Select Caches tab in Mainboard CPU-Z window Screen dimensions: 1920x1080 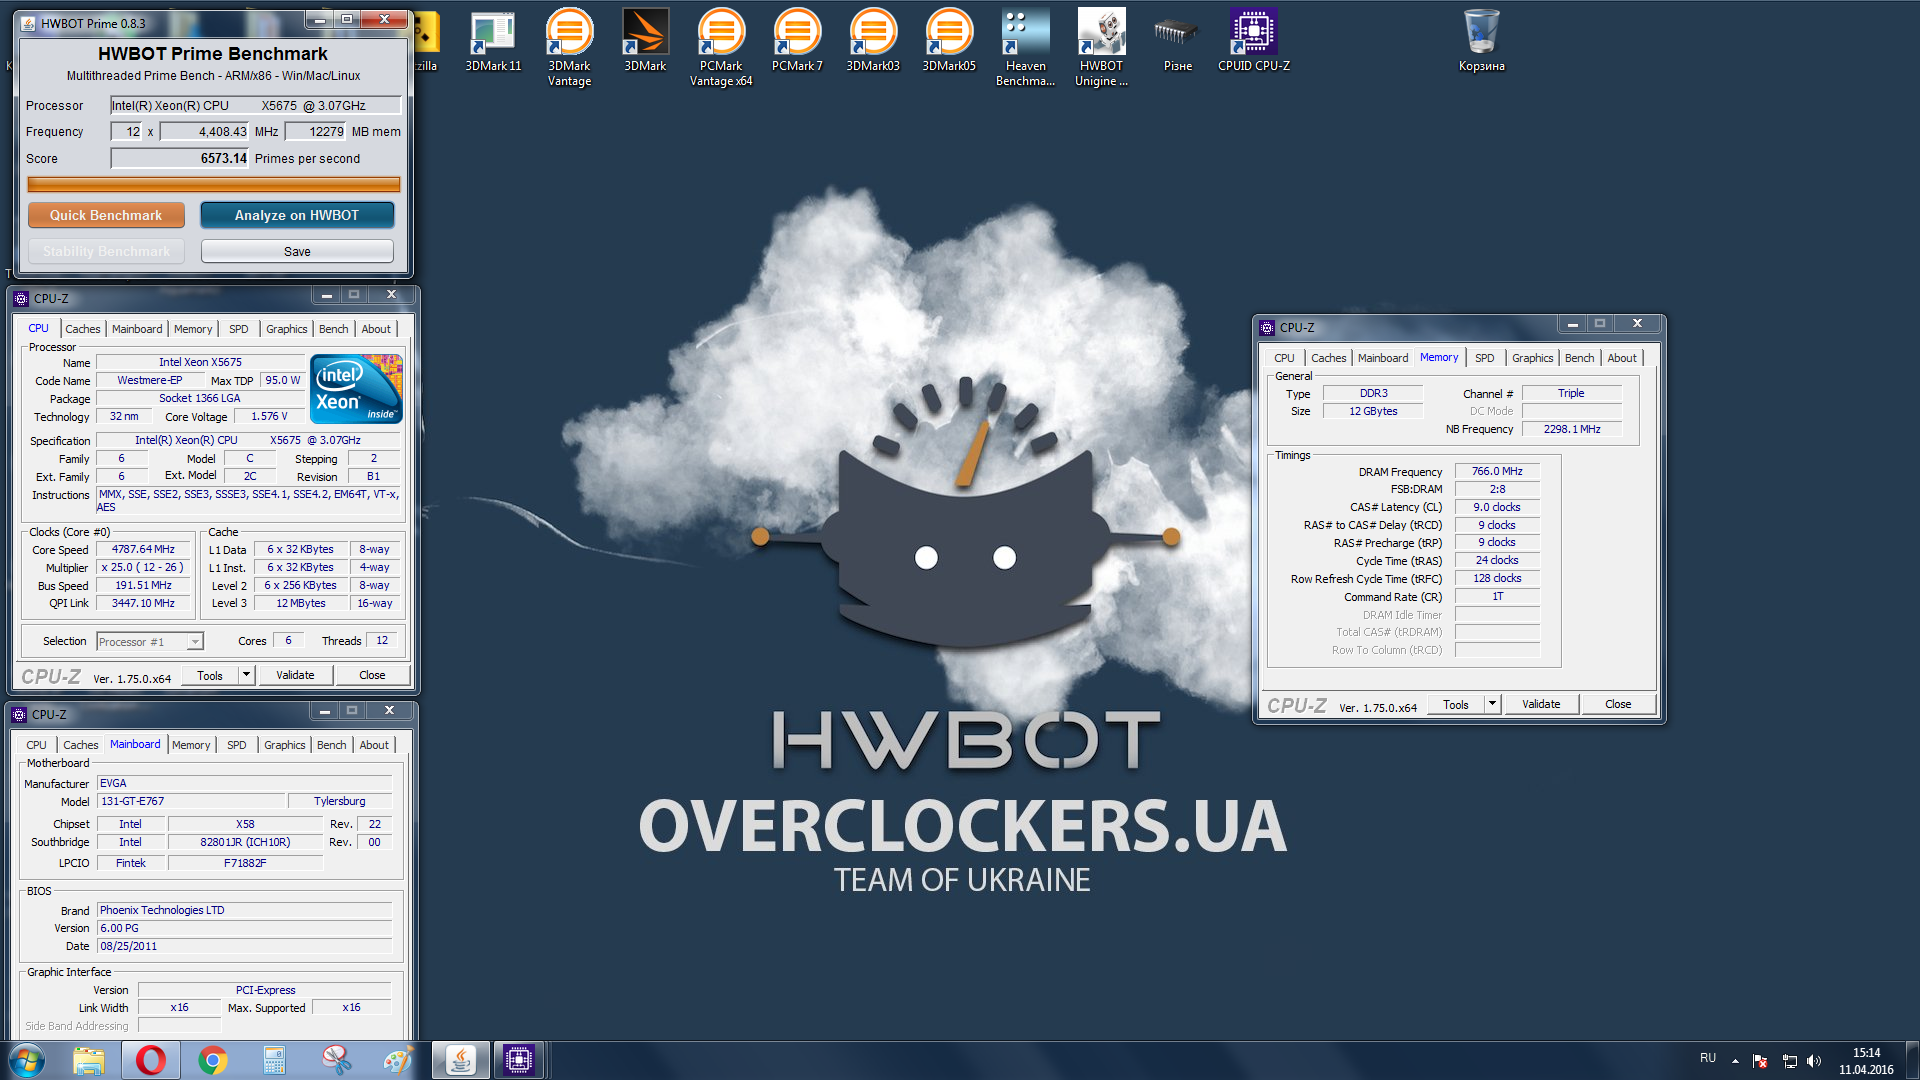(81, 745)
